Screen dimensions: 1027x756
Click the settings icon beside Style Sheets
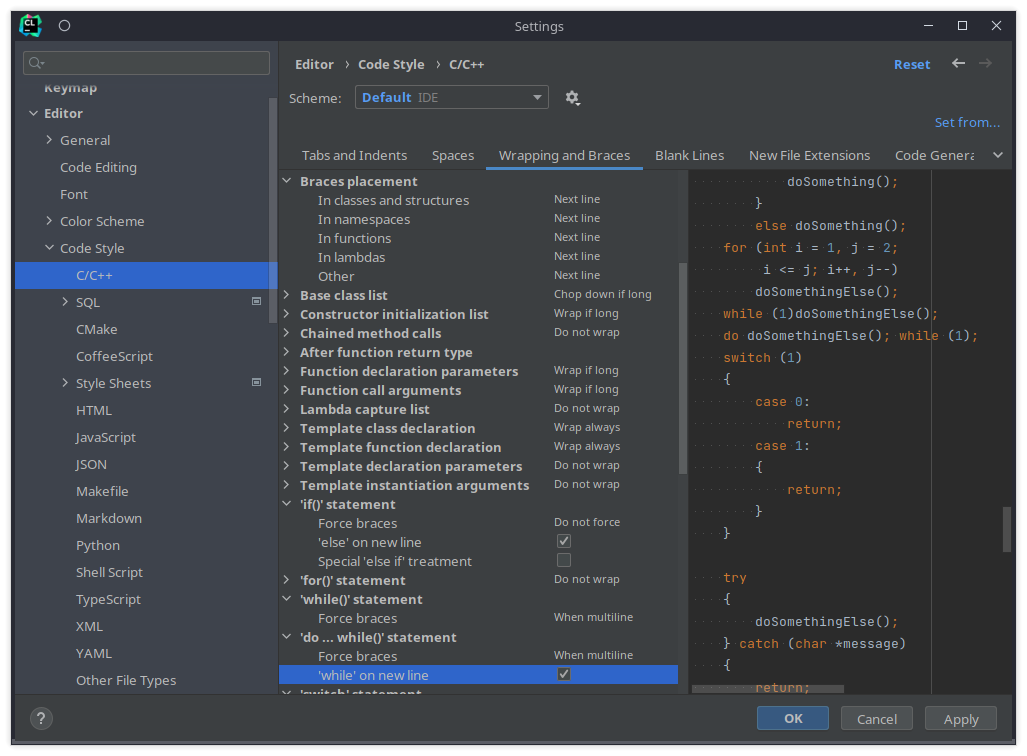coord(256,382)
